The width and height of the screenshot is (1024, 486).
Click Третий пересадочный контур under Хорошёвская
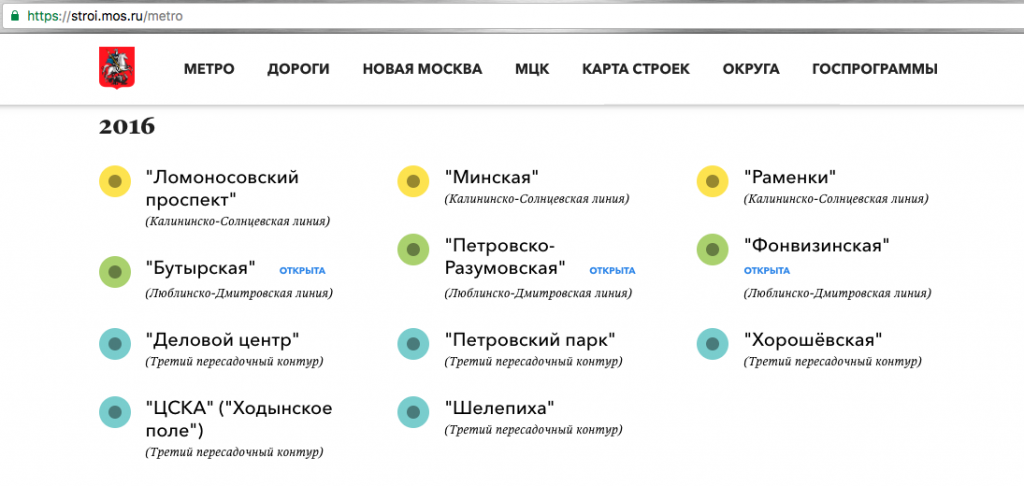(x=832, y=362)
